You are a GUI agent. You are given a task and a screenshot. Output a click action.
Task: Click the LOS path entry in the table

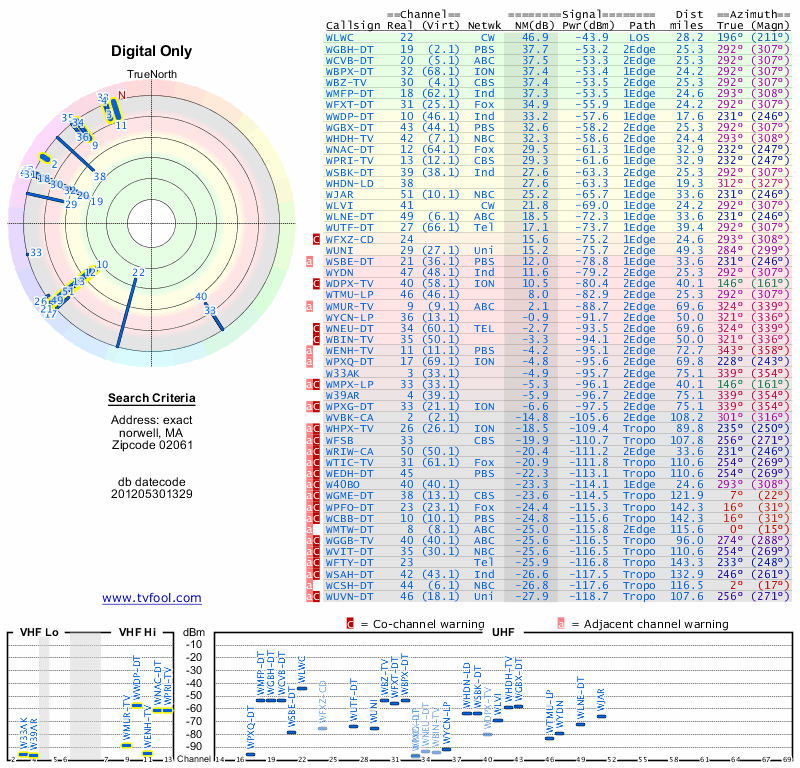point(639,37)
